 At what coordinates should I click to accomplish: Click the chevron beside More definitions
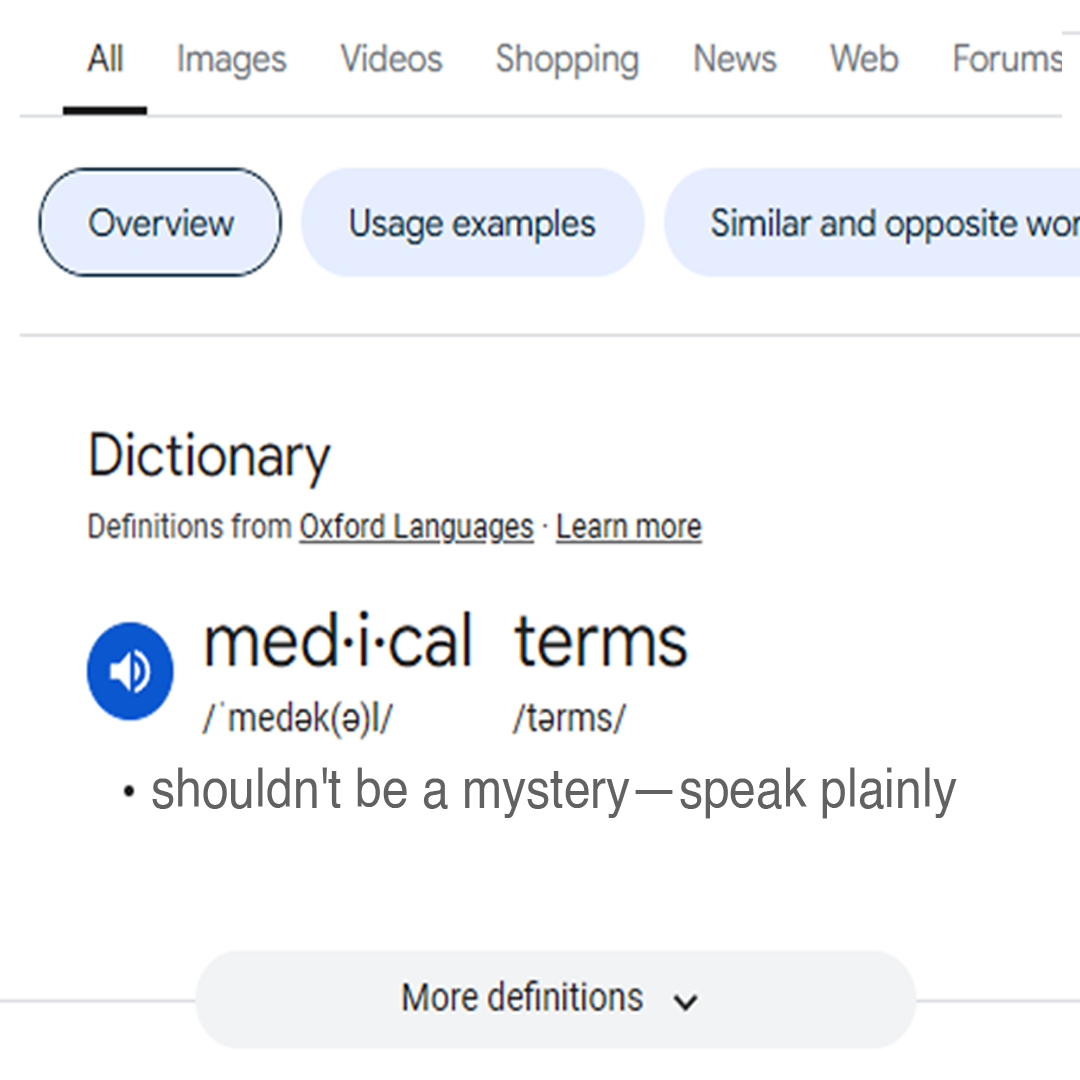tap(685, 1001)
